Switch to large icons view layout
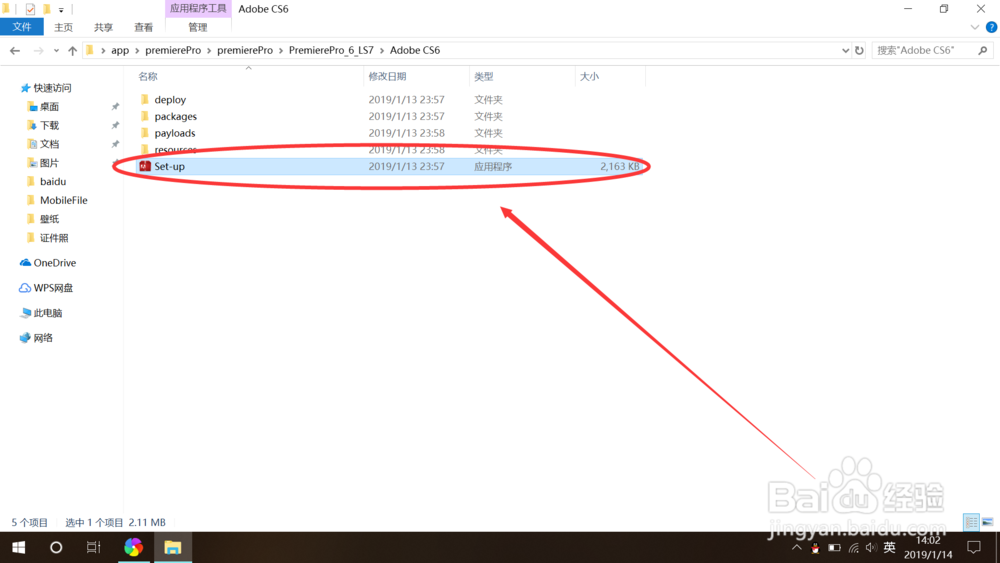The width and height of the screenshot is (1000, 563). (988, 522)
